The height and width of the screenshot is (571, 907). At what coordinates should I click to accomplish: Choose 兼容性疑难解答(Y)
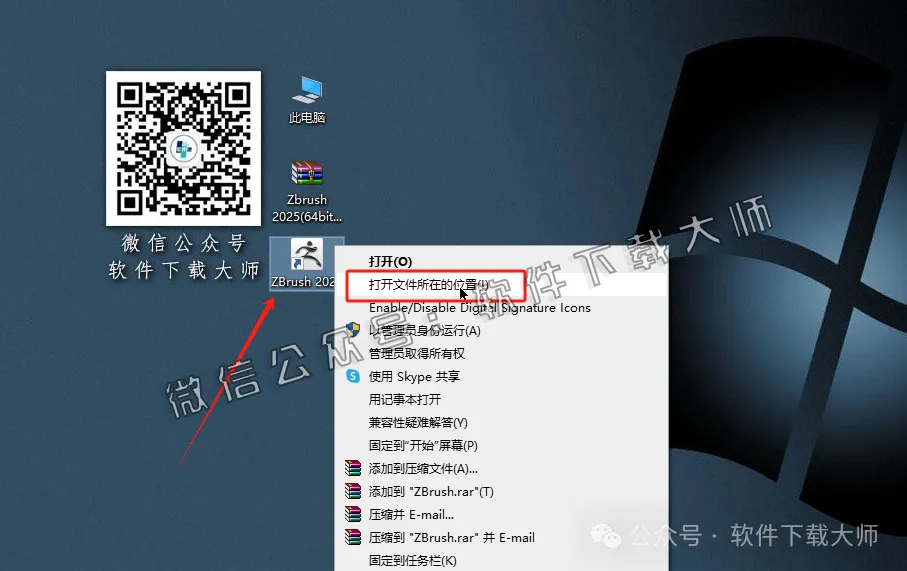[502, 422]
